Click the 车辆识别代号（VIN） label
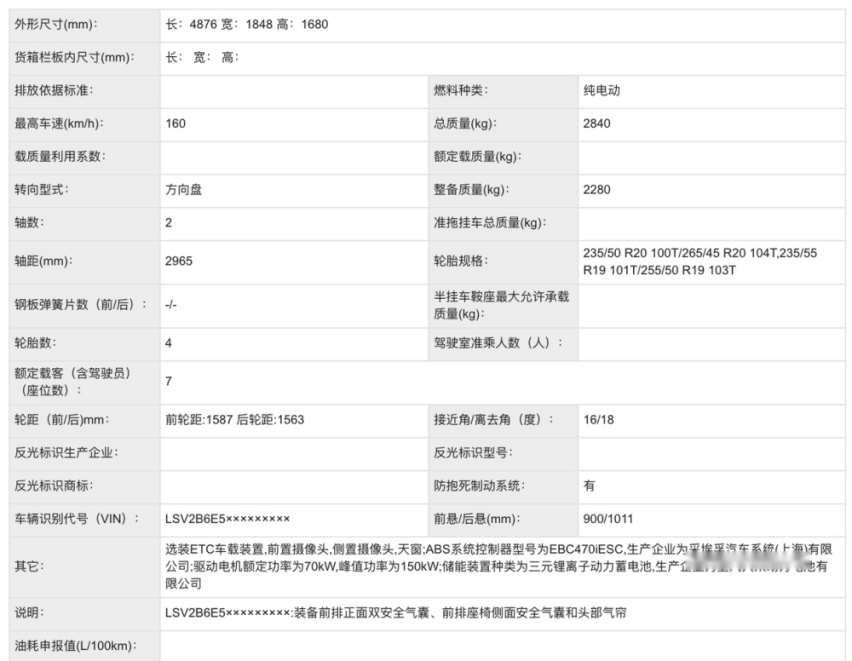This screenshot has width=852, height=661. [77, 519]
